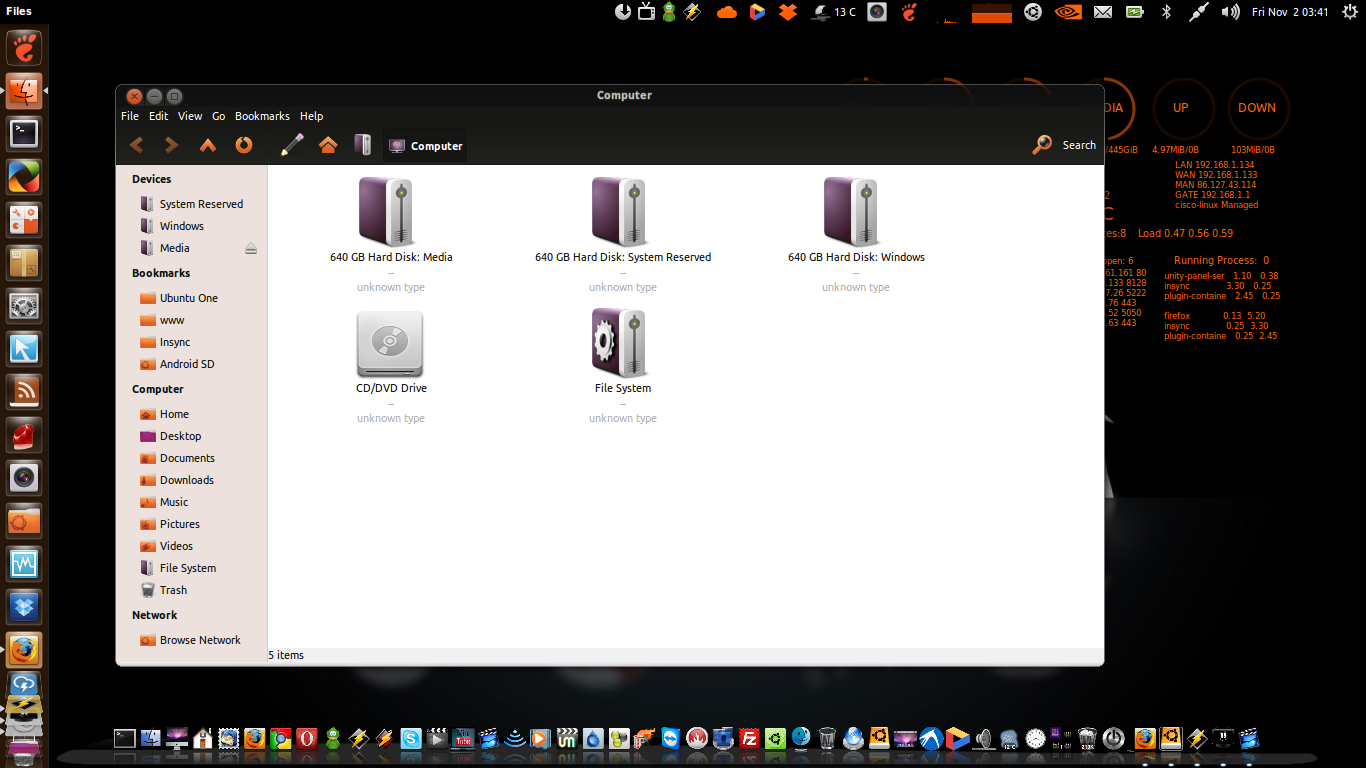1366x768 pixels.
Task: Open the Bookmarks menu
Action: point(262,116)
